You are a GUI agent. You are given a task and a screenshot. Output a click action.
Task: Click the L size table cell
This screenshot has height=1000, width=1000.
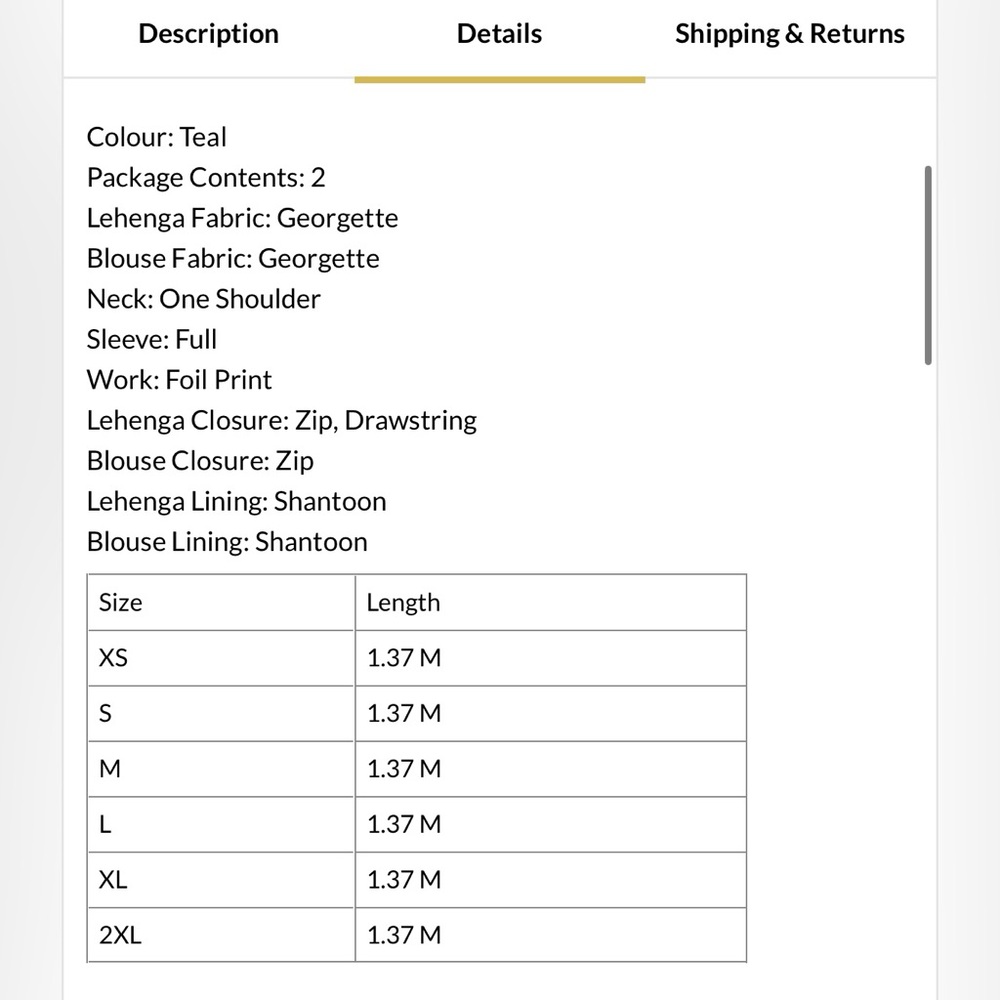[x=221, y=824]
